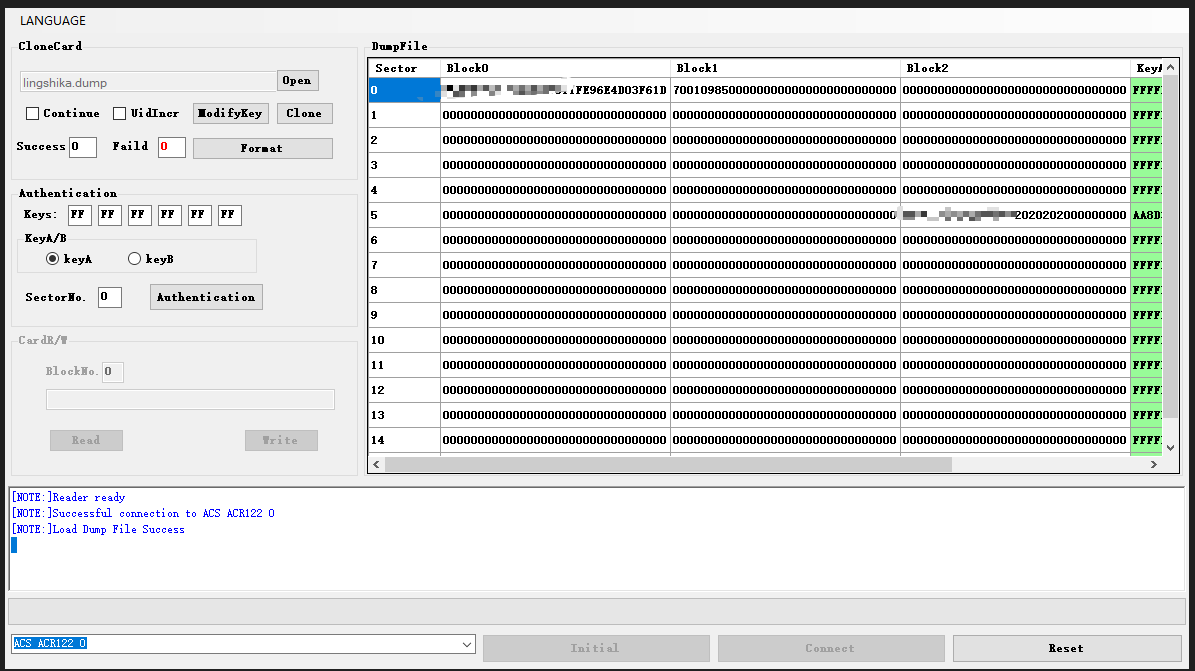The image size is (1195, 671).
Task: Click the down arrow of vertical scrollbar
Action: pyautogui.click(x=1172, y=446)
